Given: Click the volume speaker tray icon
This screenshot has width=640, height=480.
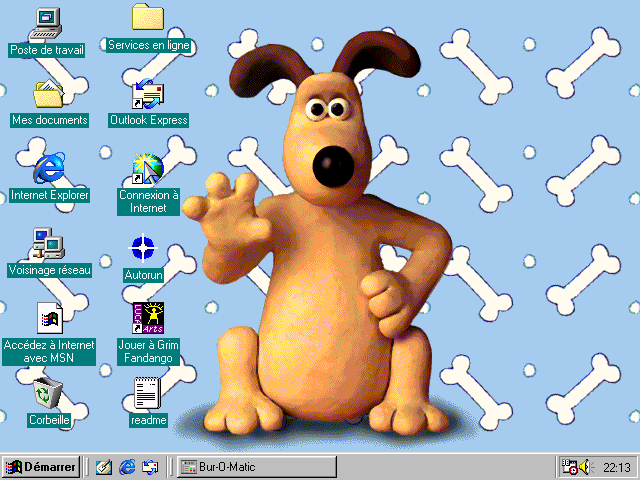Looking at the screenshot, I should click(x=586, y=467).
